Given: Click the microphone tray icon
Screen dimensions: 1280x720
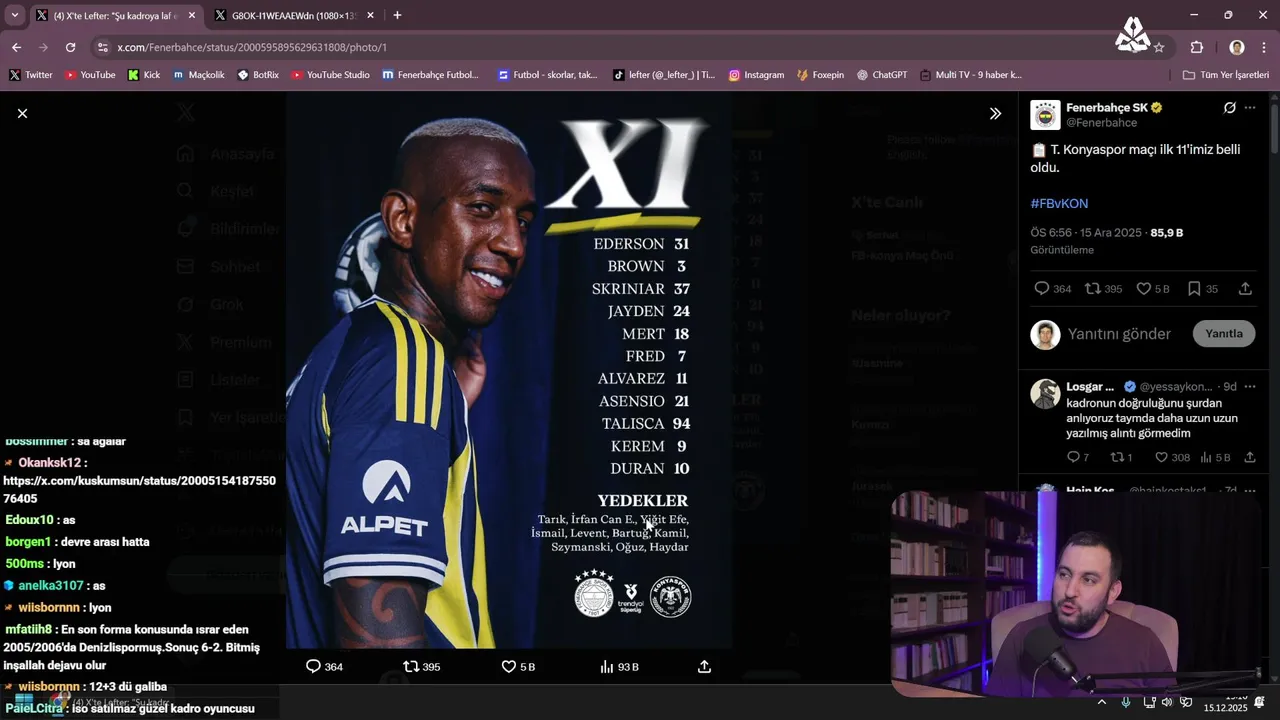Looking at the screenshot, I should tap(1126, 702).
